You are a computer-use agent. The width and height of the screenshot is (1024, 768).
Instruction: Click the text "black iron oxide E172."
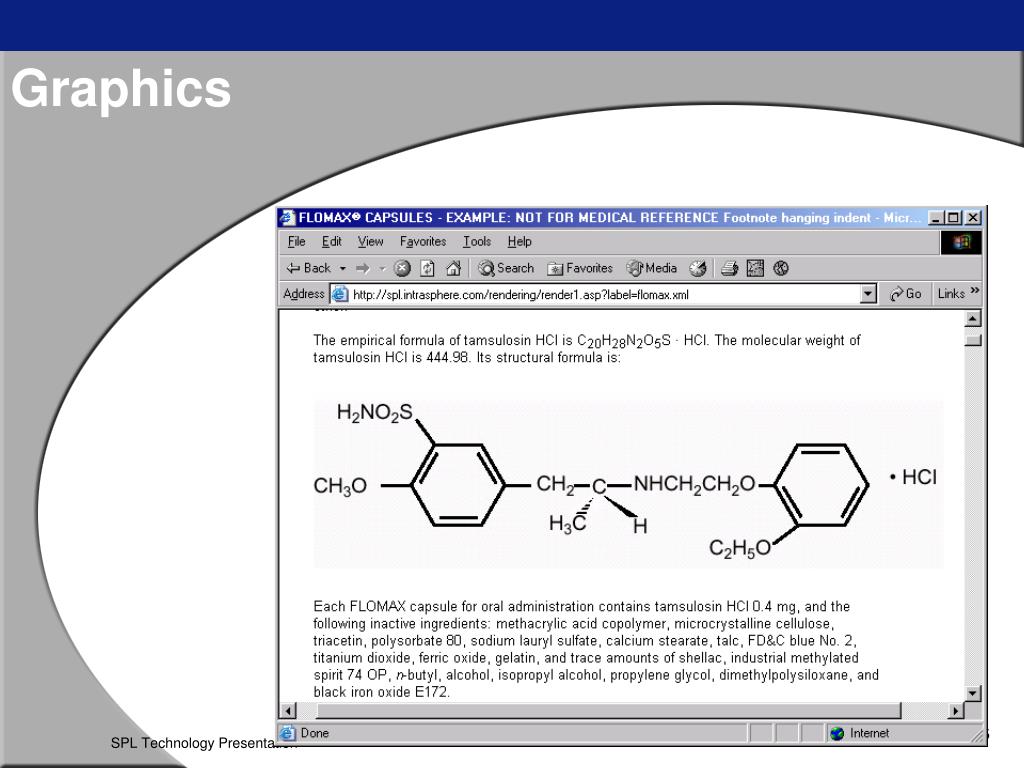tap(381, 692)
